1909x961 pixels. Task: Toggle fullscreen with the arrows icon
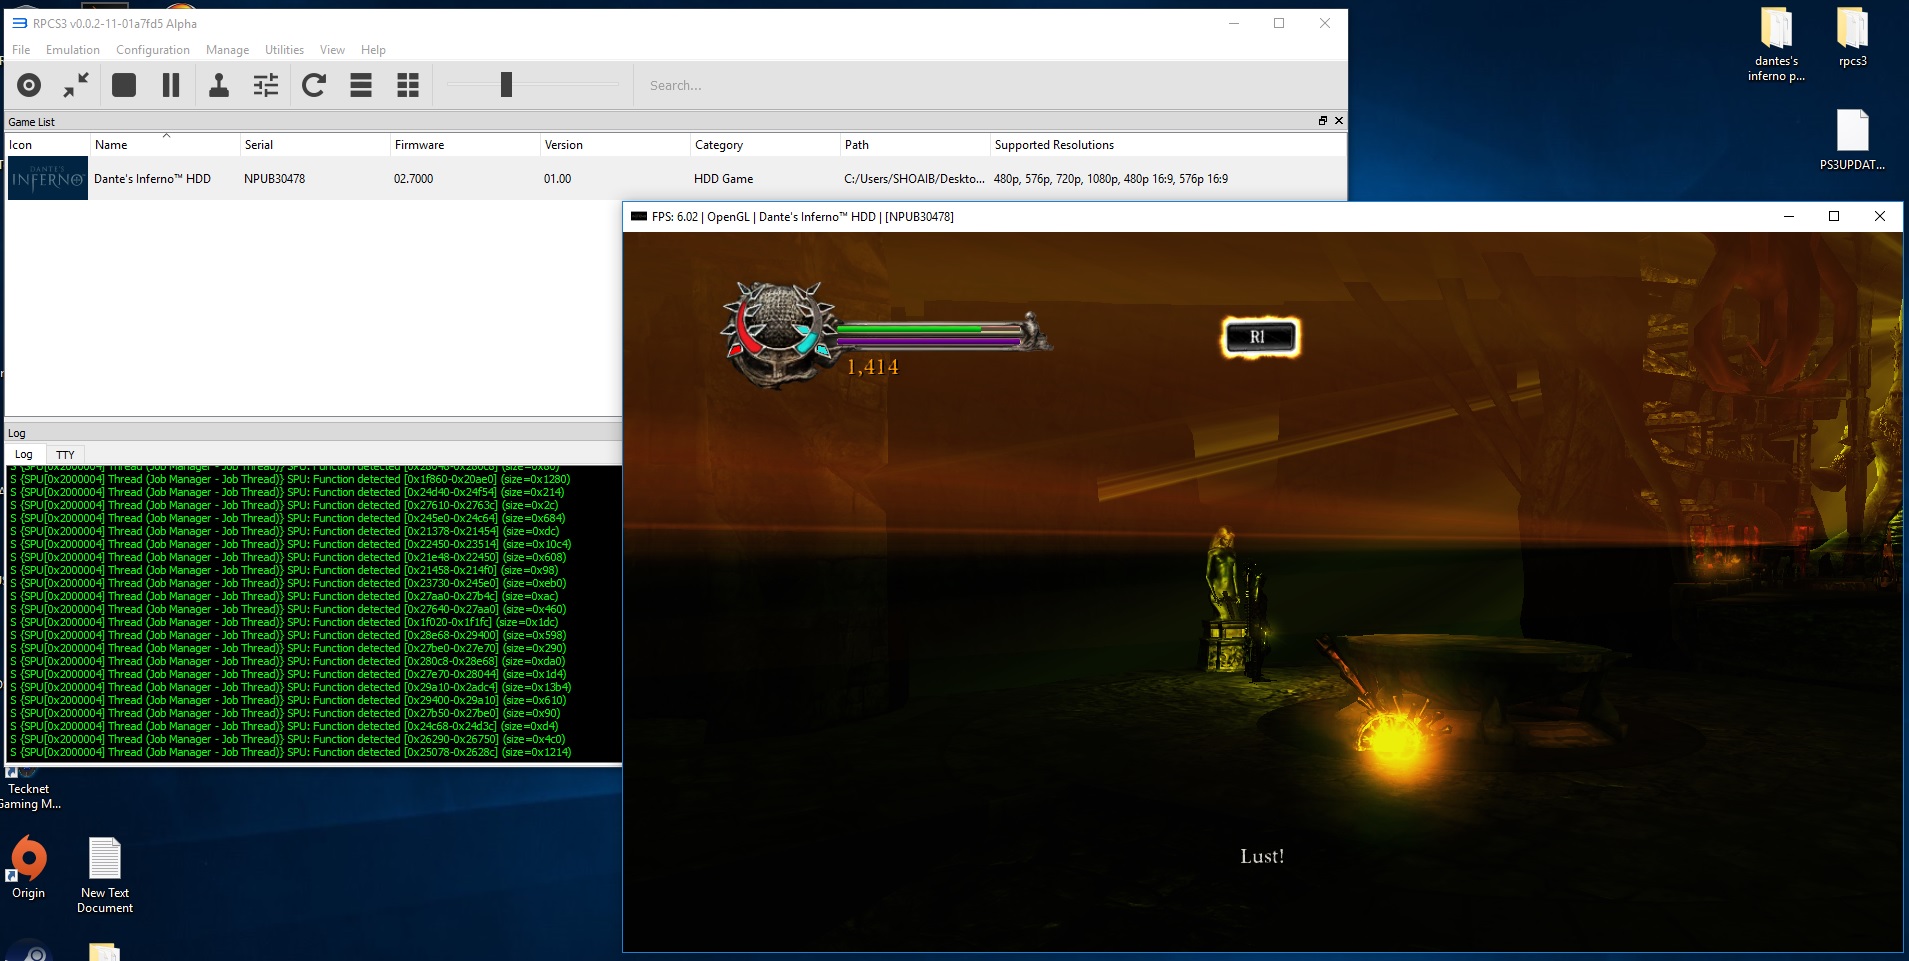76,86
